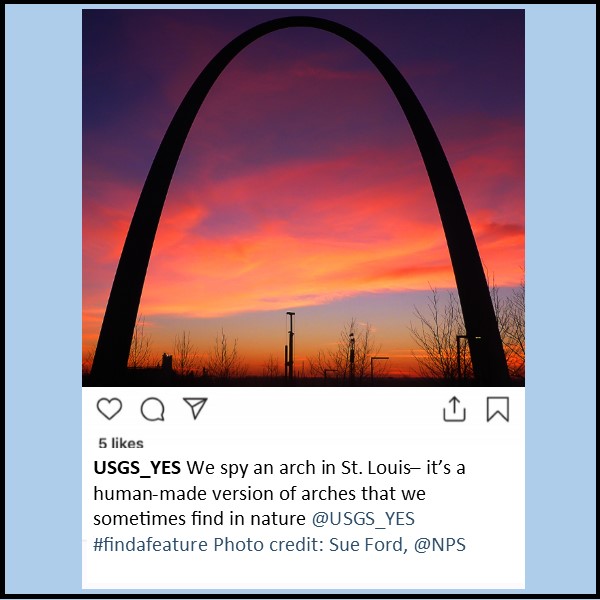The image size is (600, 600).
Task: Send the post using the paper plane icon
Action: pos(195,408)
